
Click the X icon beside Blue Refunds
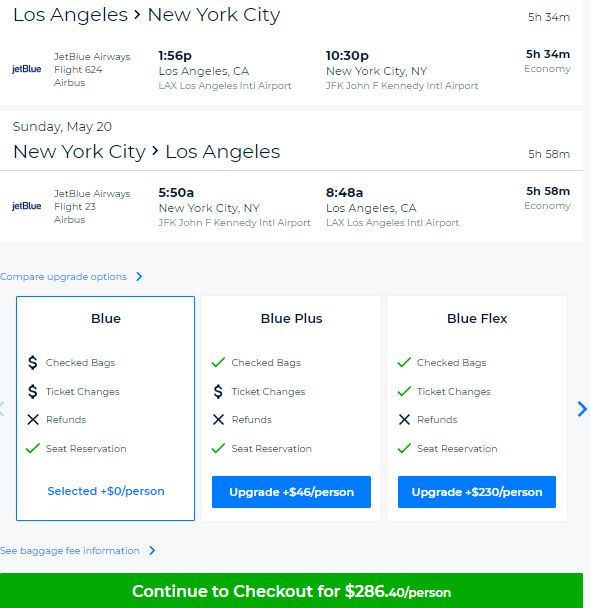pos(33,420)
